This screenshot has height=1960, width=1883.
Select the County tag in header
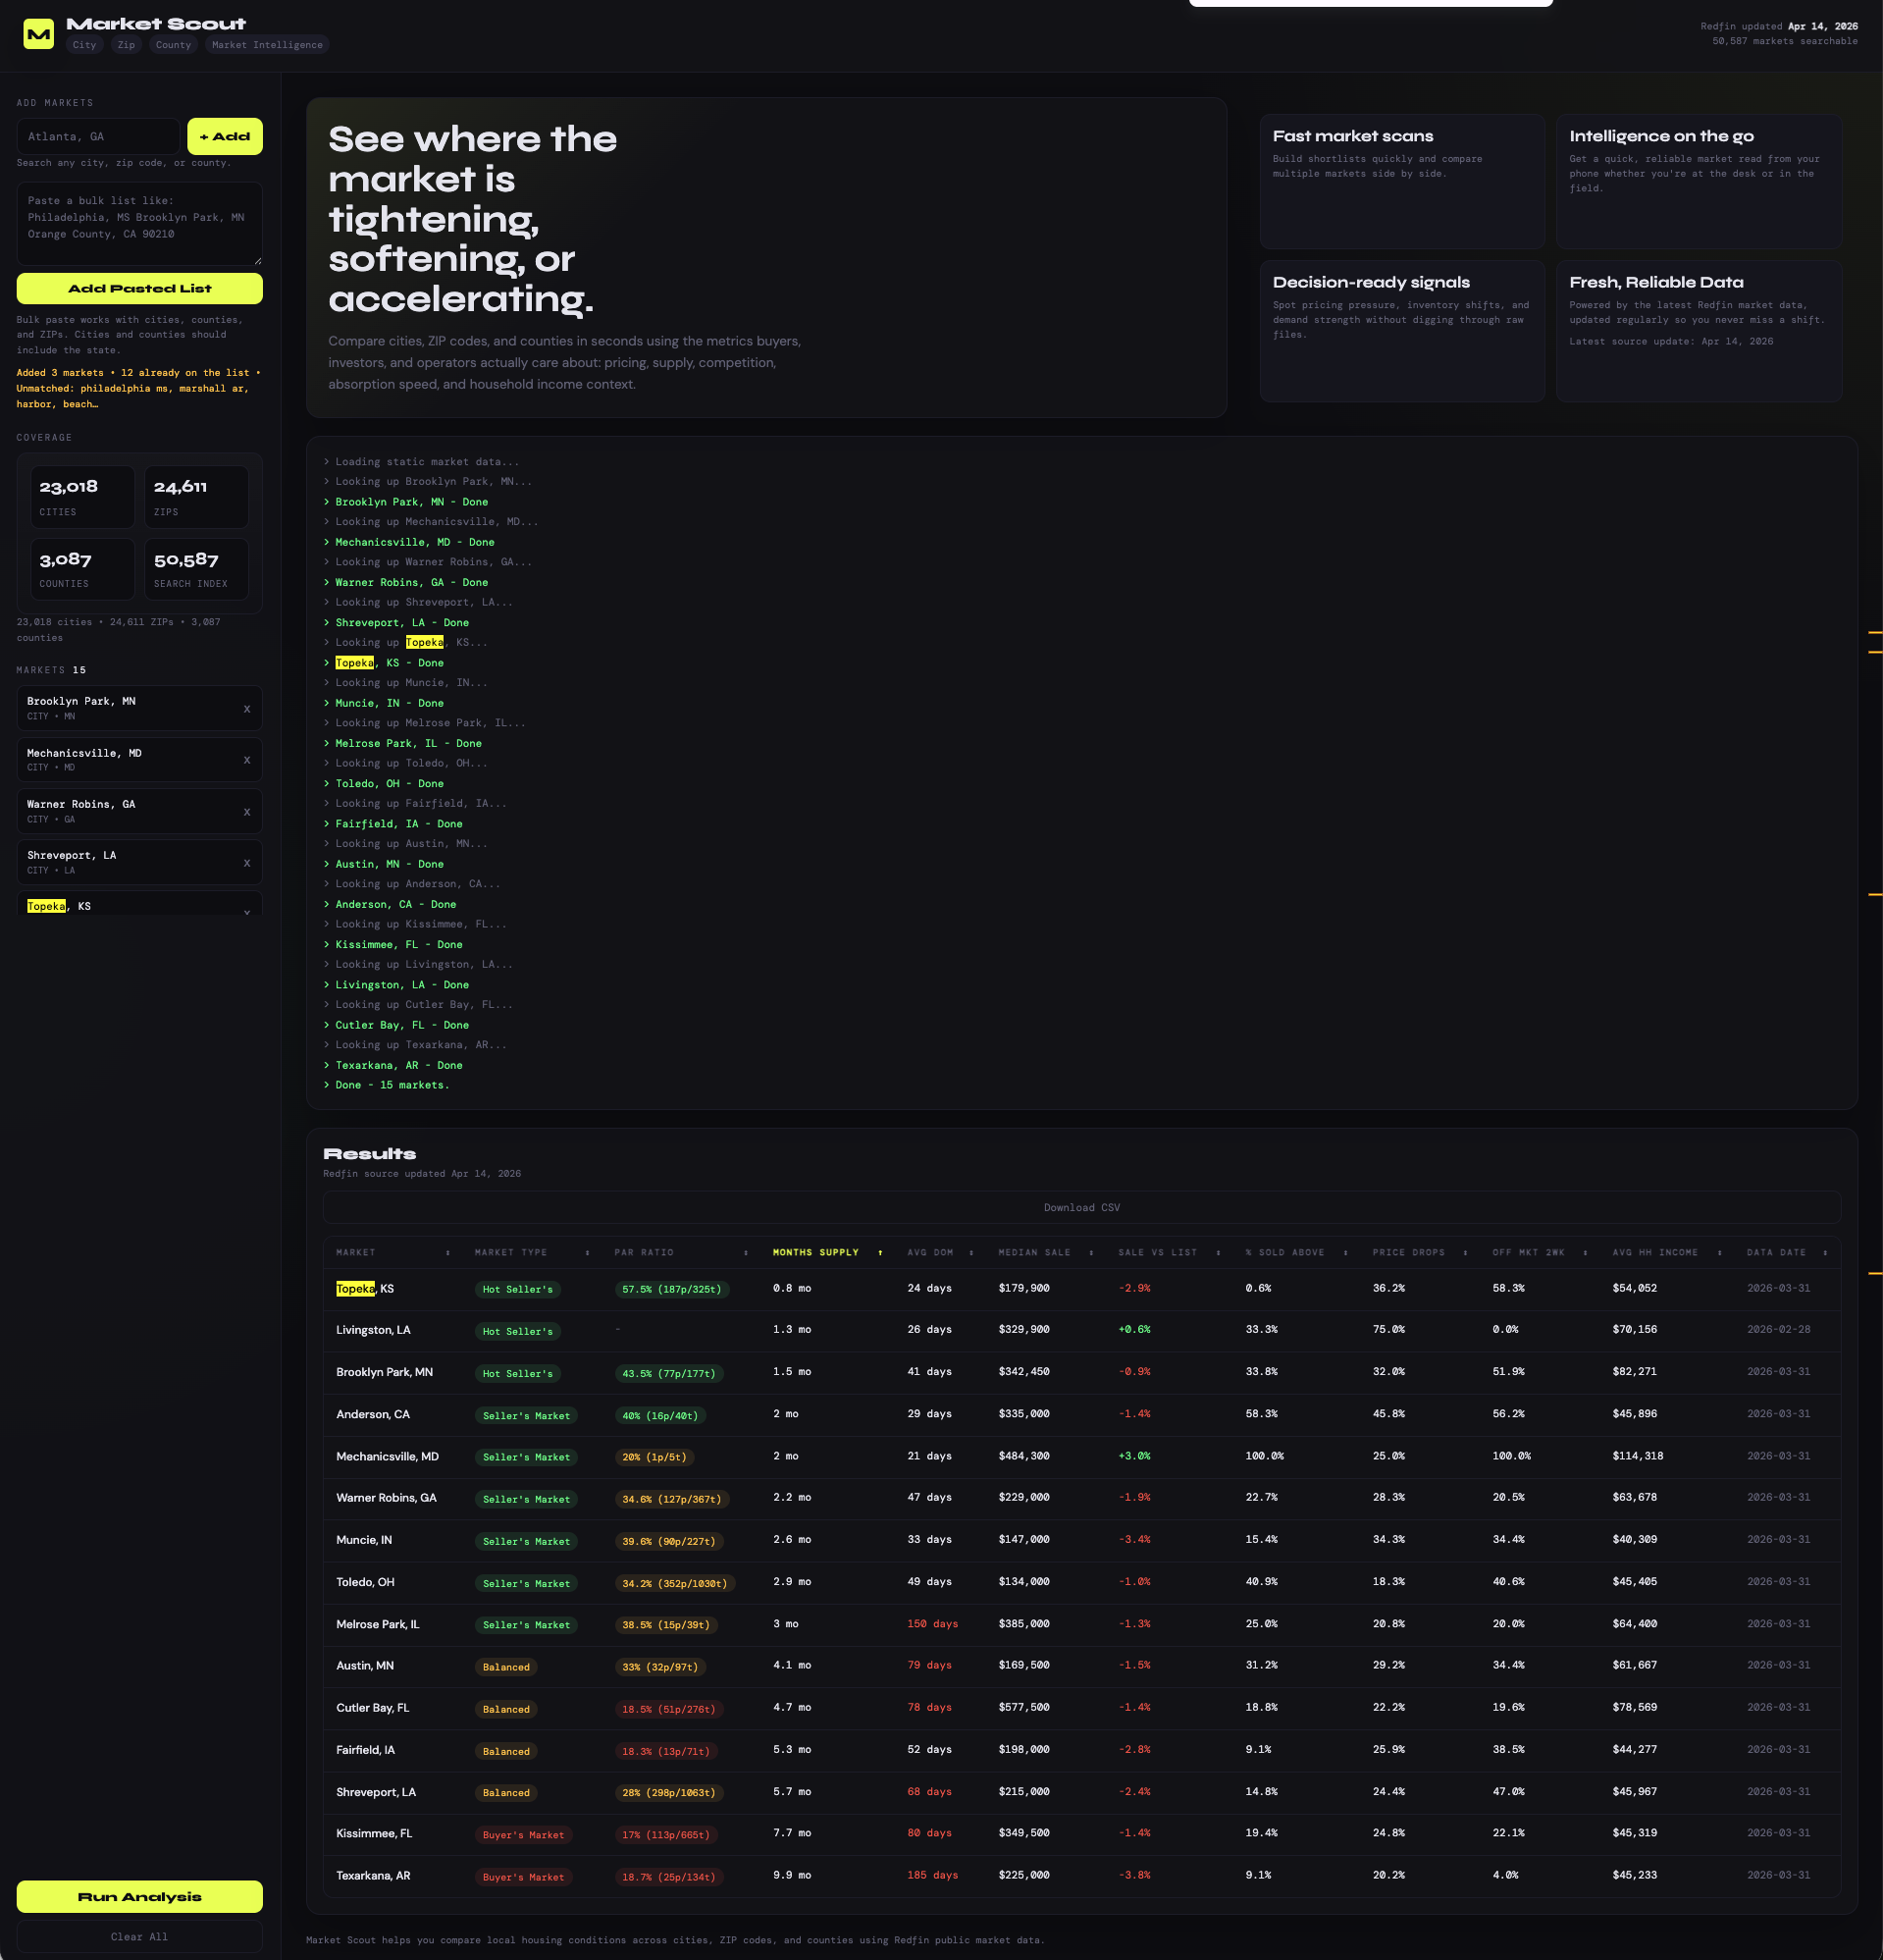[173, 45]
